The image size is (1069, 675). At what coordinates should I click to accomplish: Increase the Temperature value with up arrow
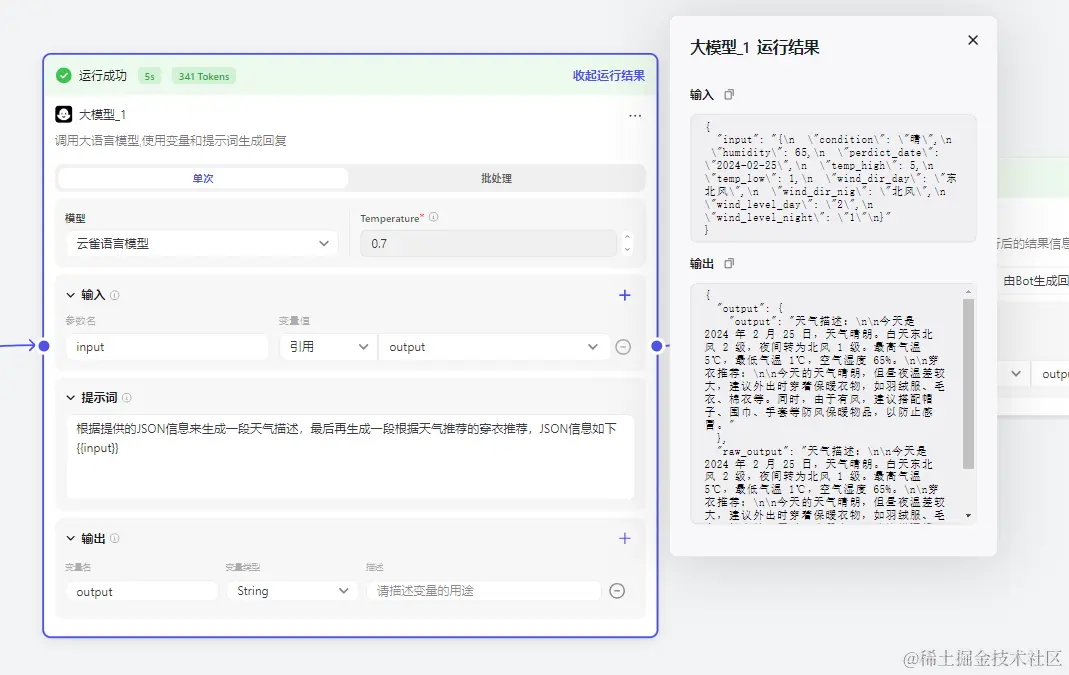pos(627,237)
